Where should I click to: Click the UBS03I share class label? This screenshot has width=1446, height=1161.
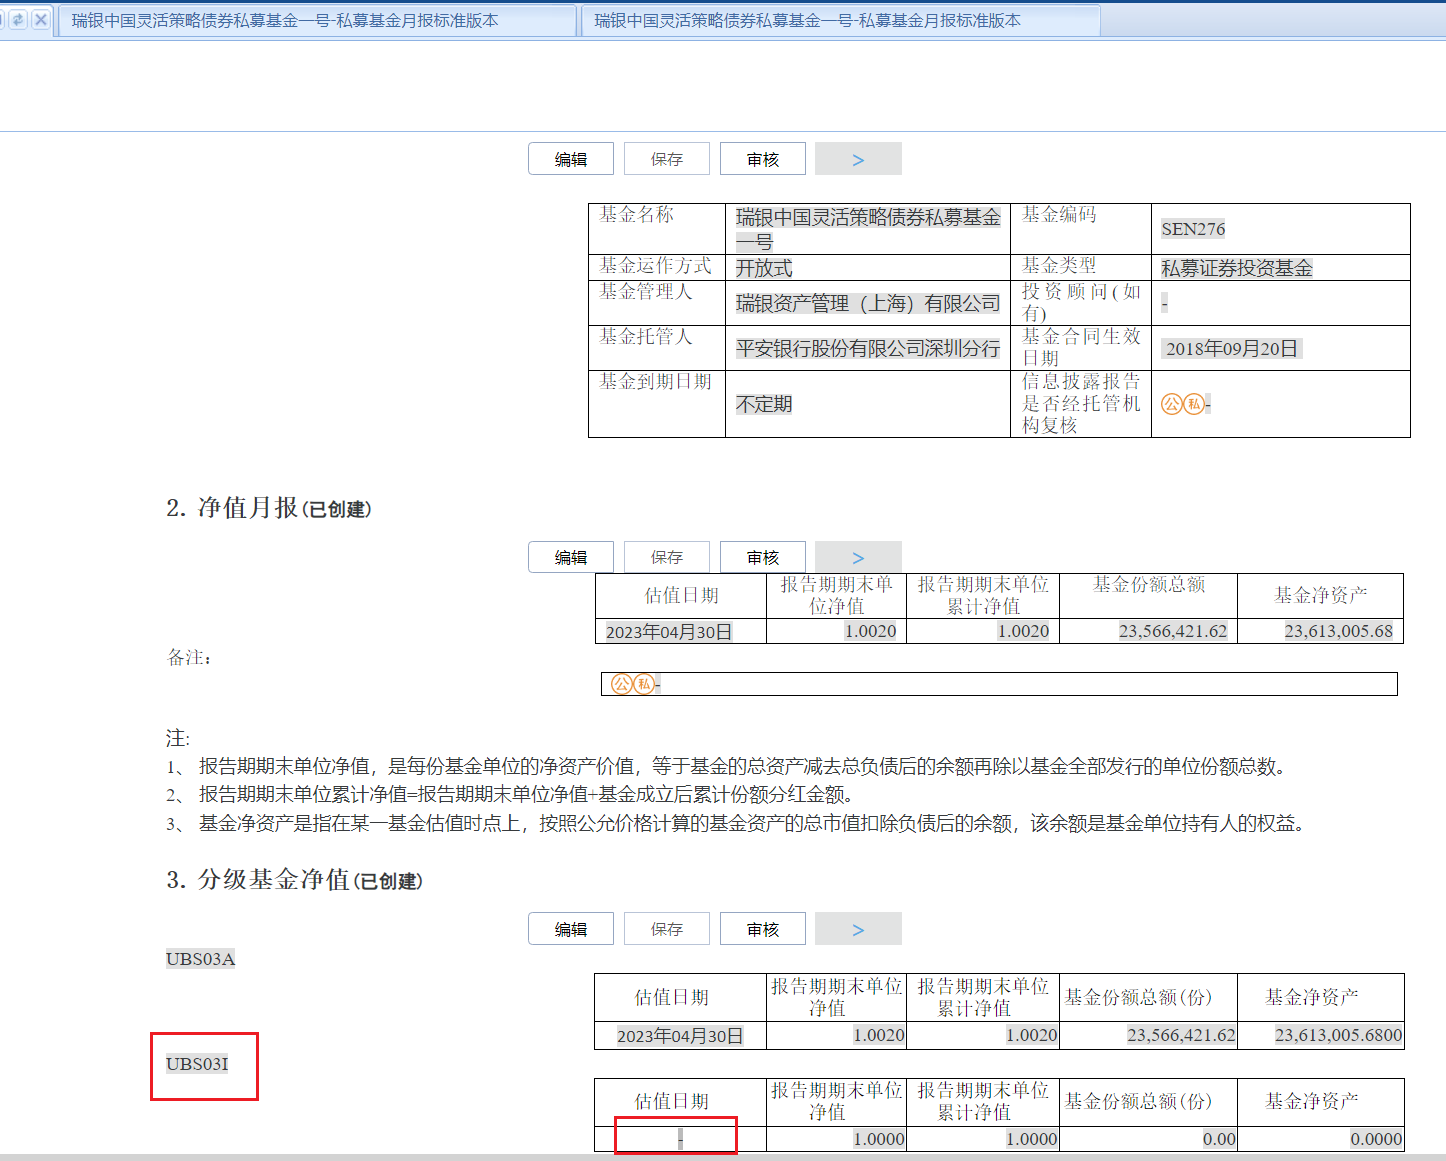point(197,1064)
